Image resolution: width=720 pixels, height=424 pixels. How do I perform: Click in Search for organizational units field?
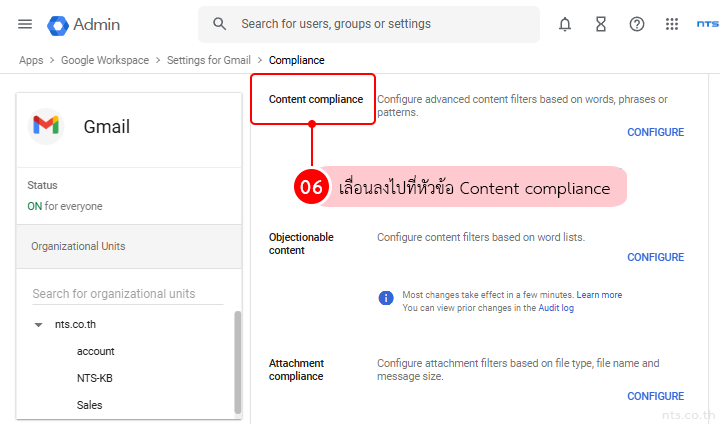point(128,294)
